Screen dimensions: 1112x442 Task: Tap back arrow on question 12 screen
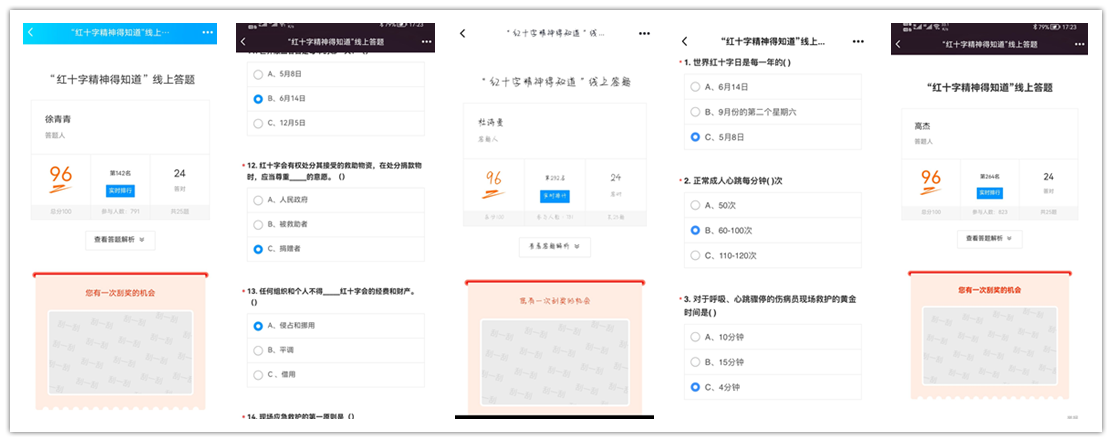[244, 44]
